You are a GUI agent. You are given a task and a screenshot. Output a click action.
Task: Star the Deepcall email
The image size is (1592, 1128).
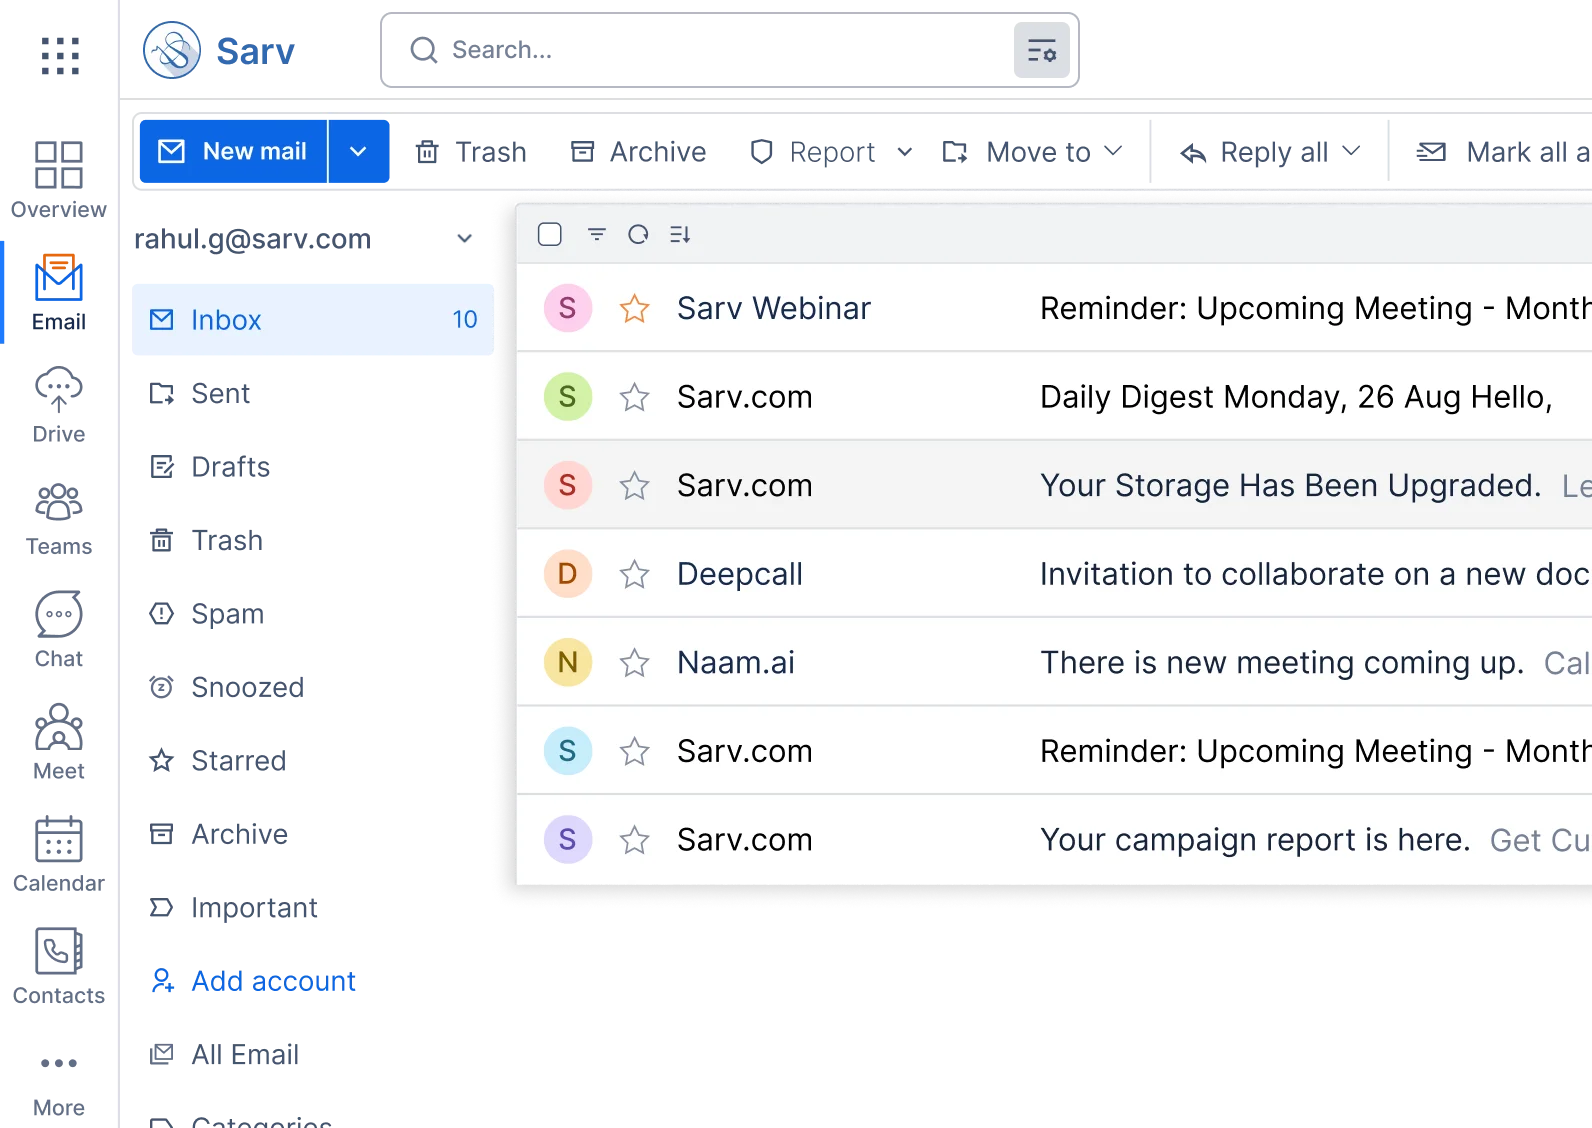635,574
